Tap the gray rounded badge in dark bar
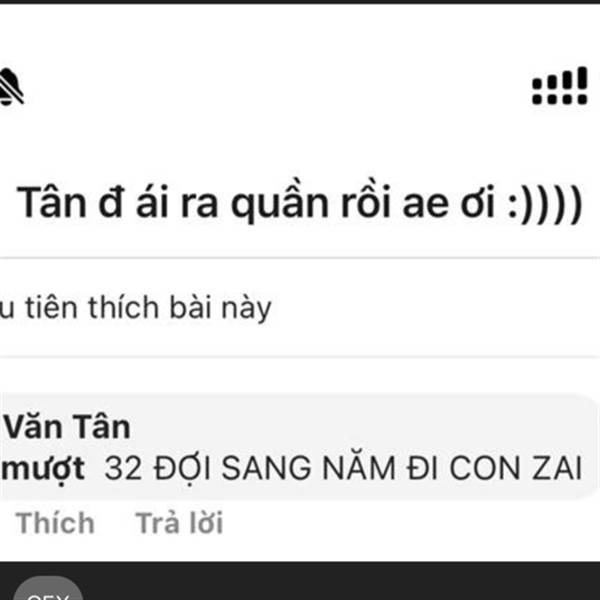Viewport: 600px width, 600px height. point(48,588)
